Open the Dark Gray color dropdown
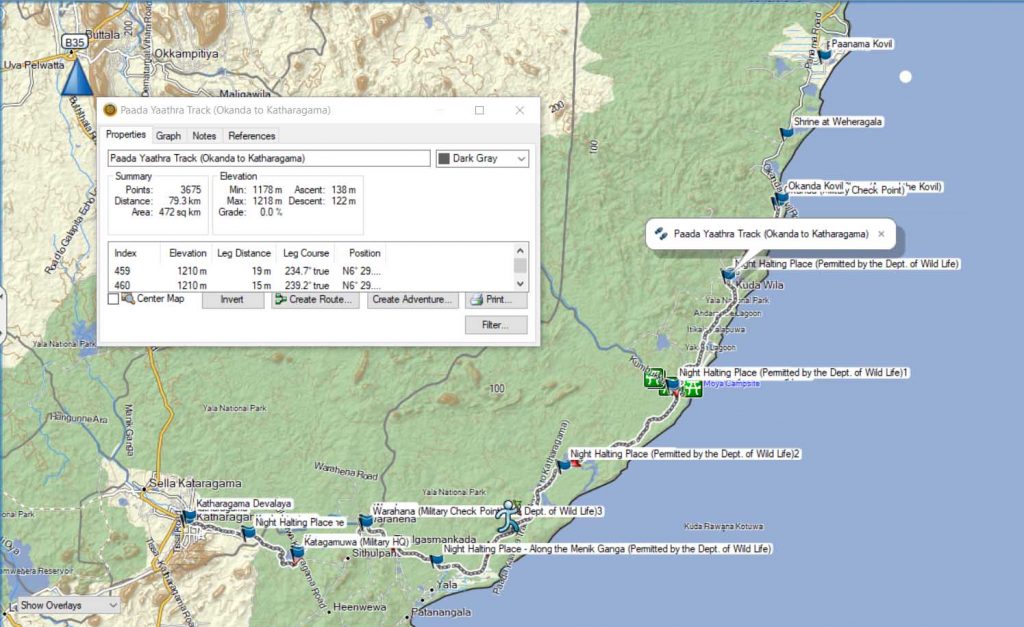Image resolution: width=1024 pixels, height=627 pixels. tap(482, 158)
